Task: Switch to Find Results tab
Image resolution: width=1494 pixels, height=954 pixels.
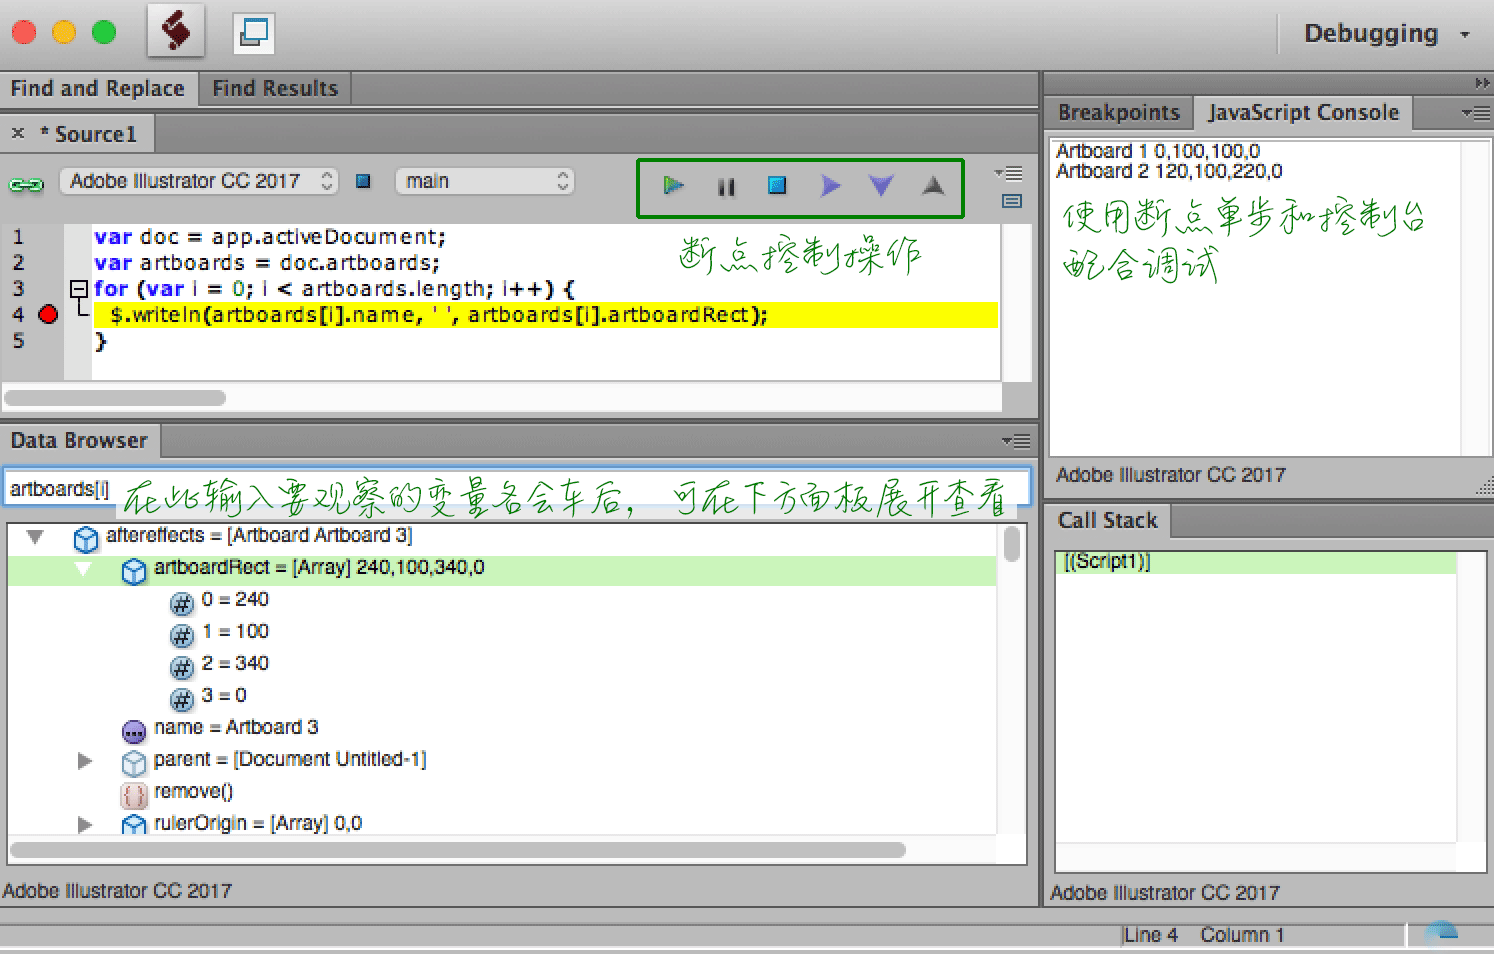Action: pyautogui.click(x=275, y=88)
